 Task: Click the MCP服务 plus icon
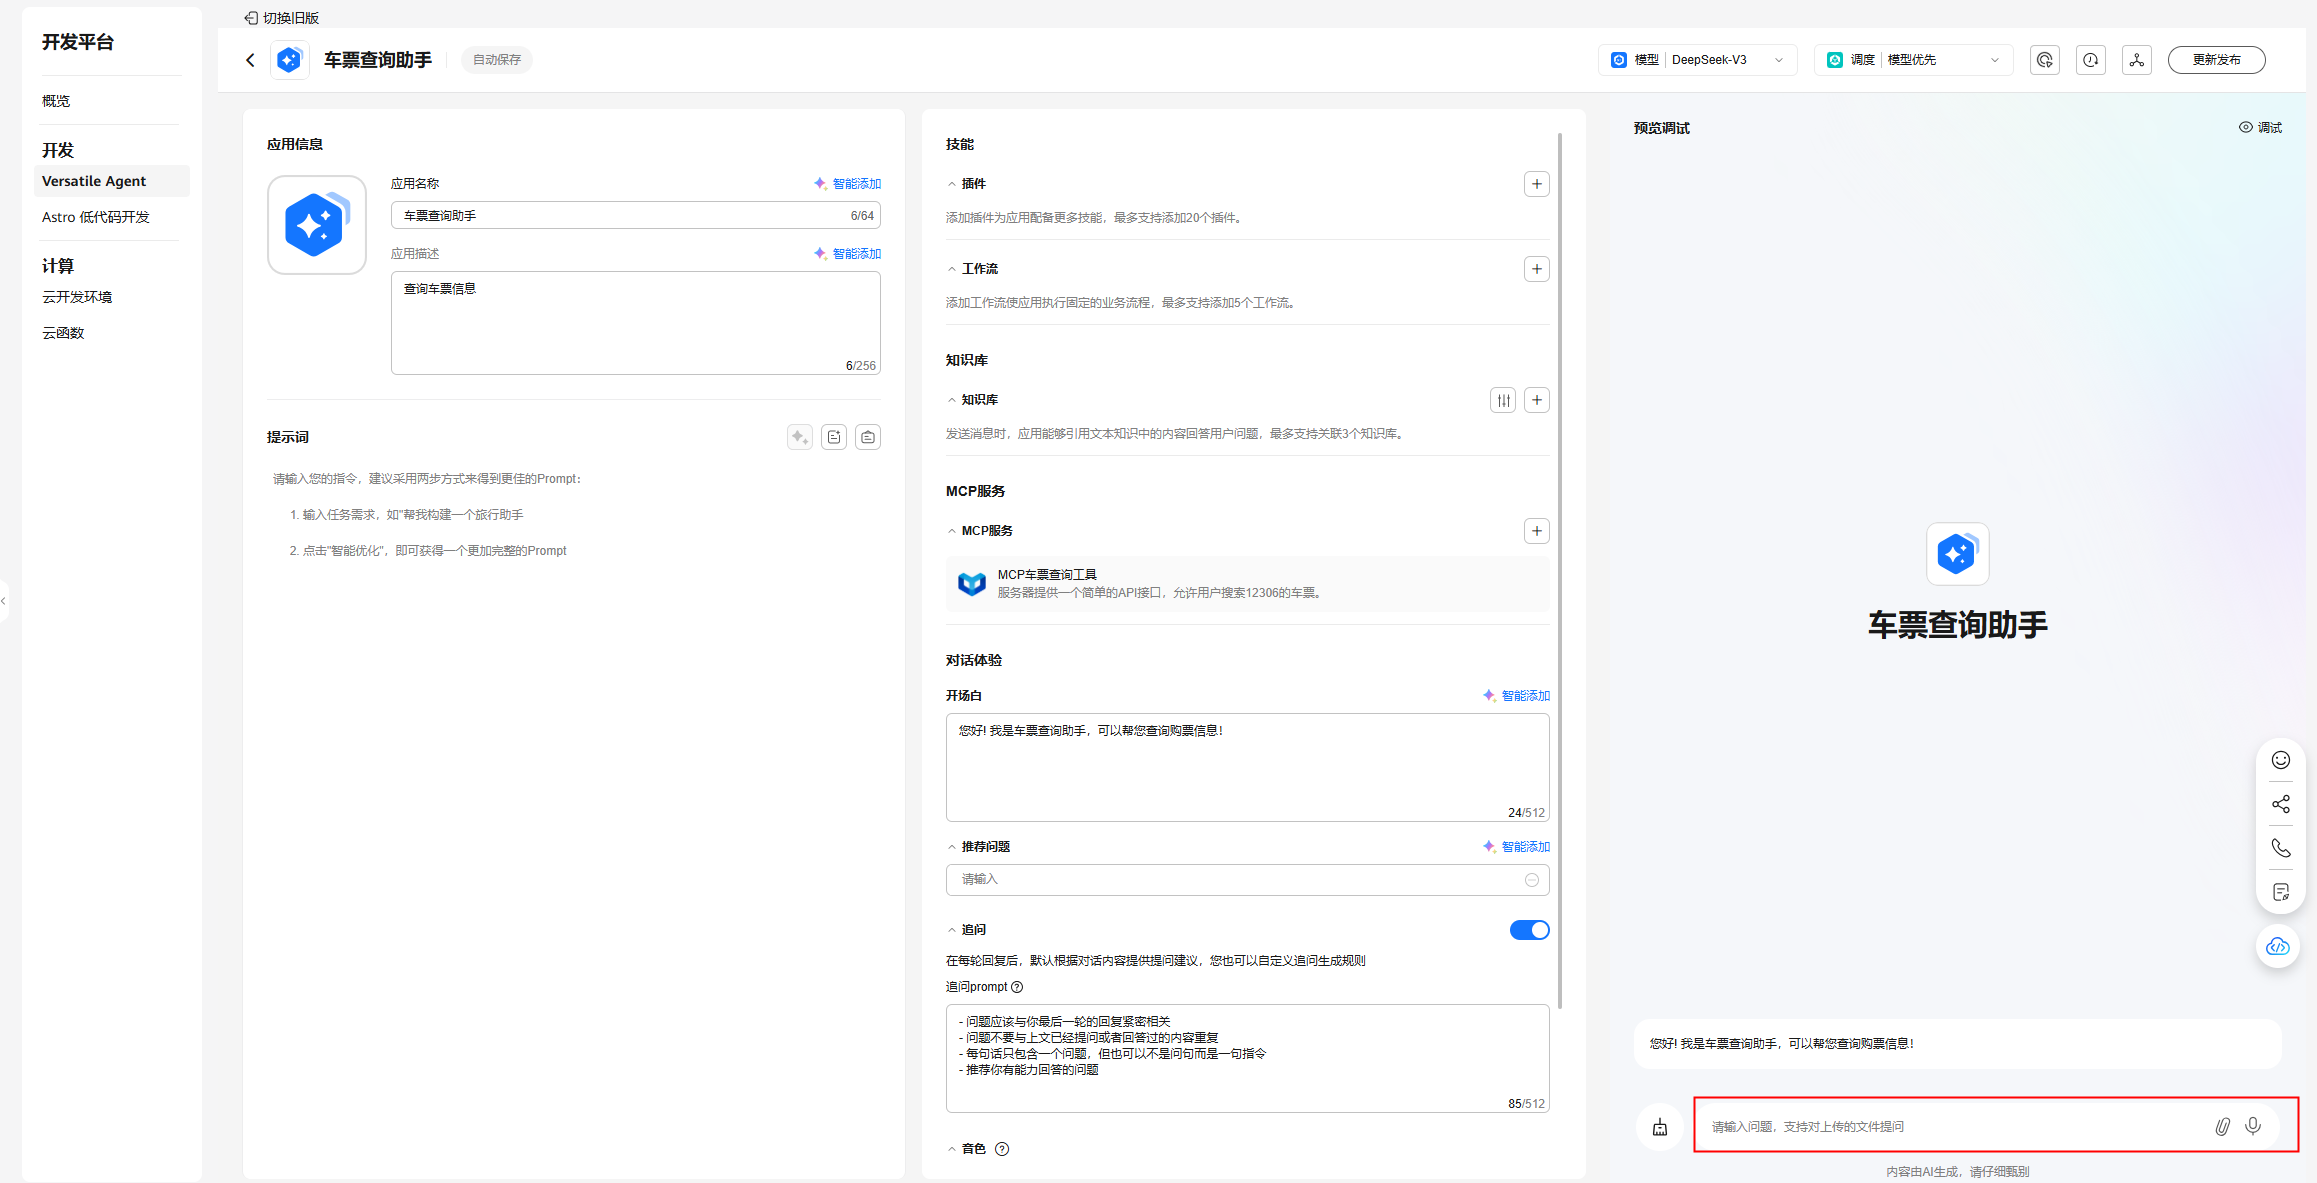(x=1536, y=531)
